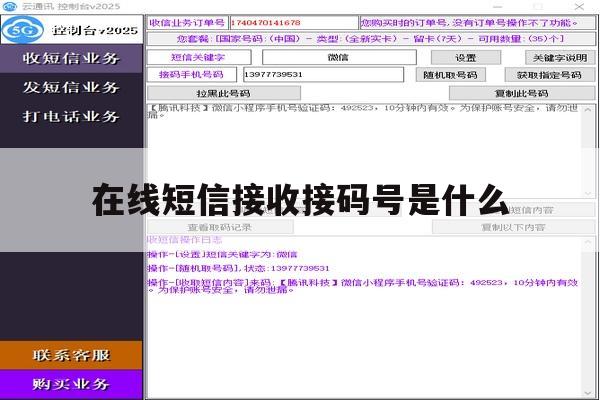The width and height of the screenshot is (600, 400).
Task: Click the 接码手机号码 phone number field
Action: [323, 74]
